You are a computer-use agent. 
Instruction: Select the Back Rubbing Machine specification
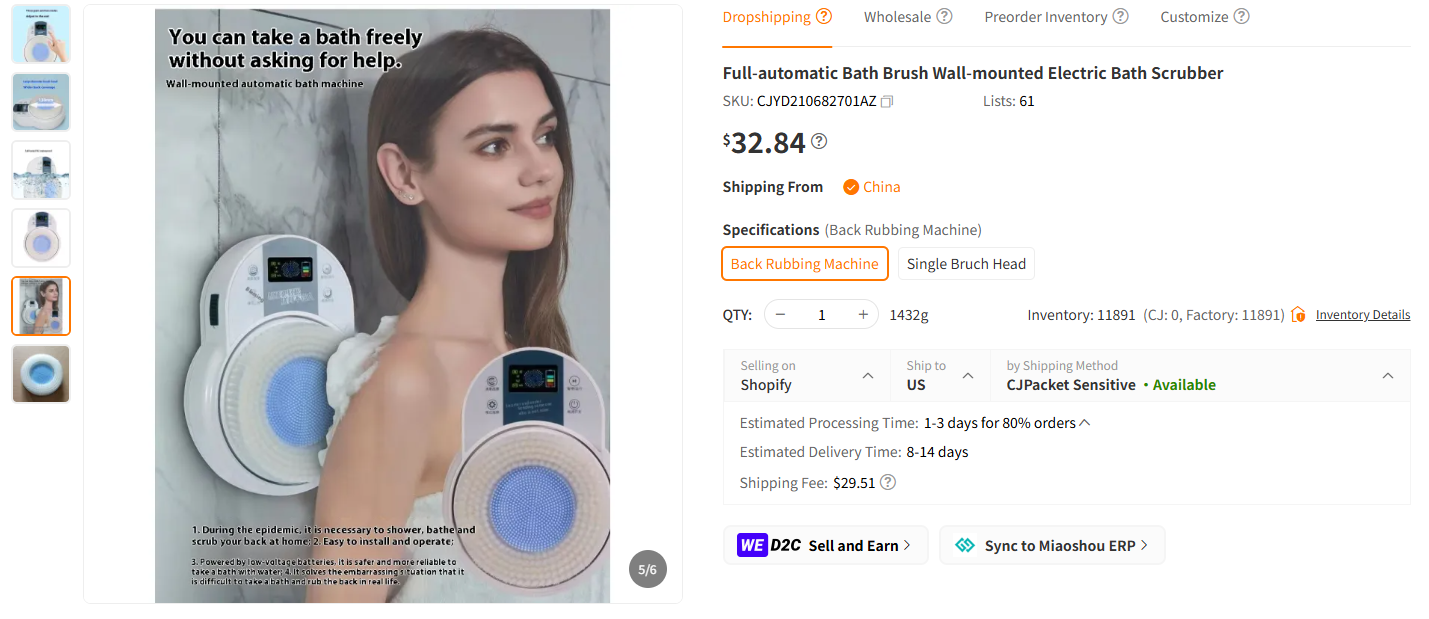tap(805, 263)
